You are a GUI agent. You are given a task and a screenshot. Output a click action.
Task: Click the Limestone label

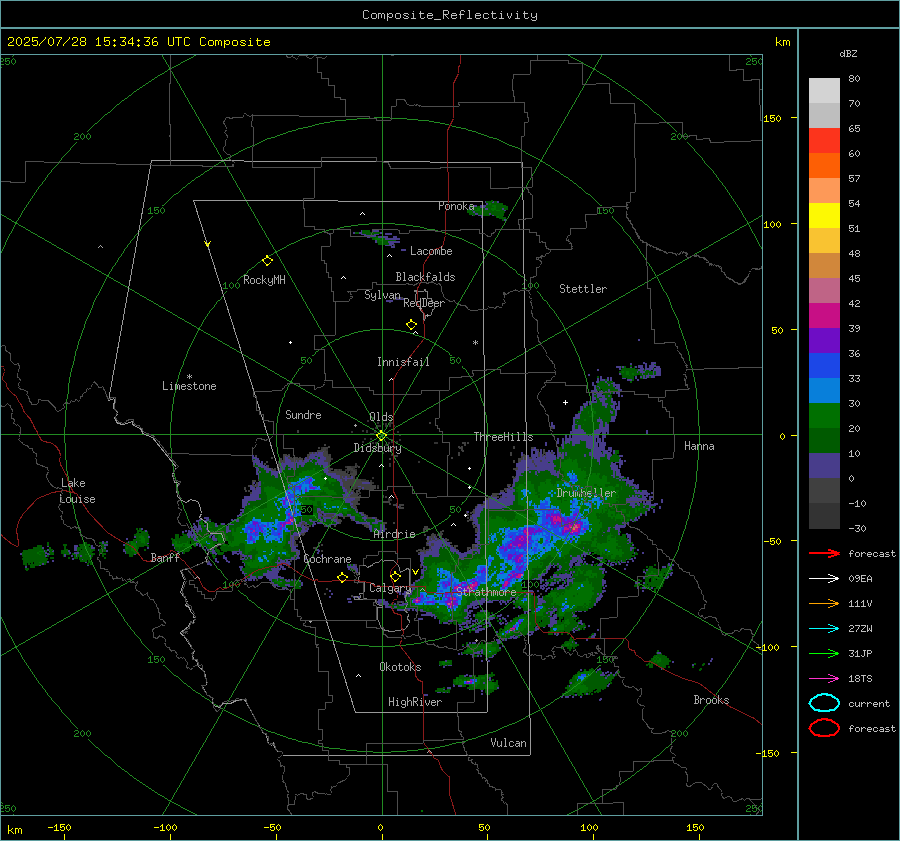(x=189, y=386)
